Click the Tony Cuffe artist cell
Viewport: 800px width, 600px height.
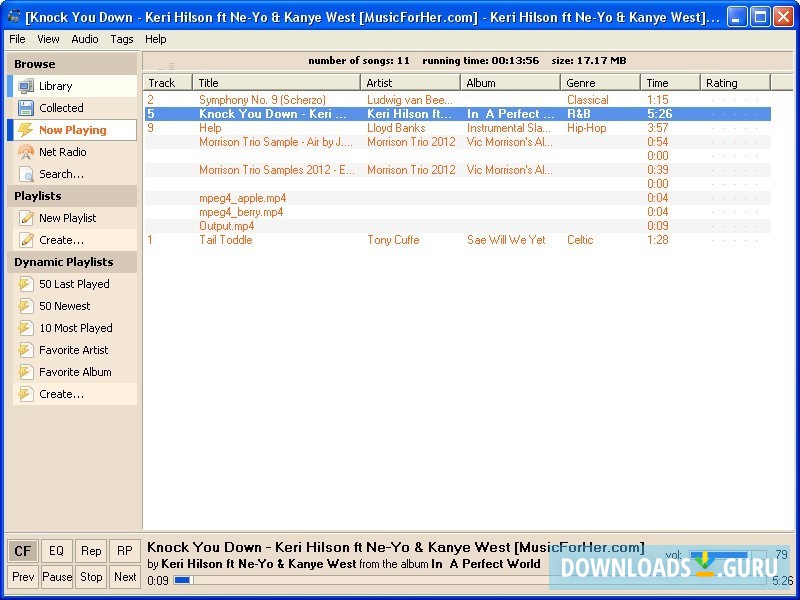click(393, 240)
